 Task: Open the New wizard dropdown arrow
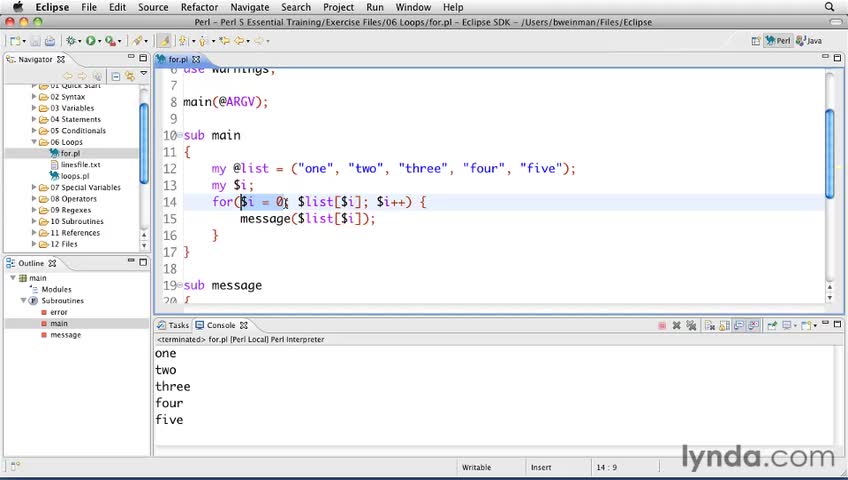[x=24, y=41]
